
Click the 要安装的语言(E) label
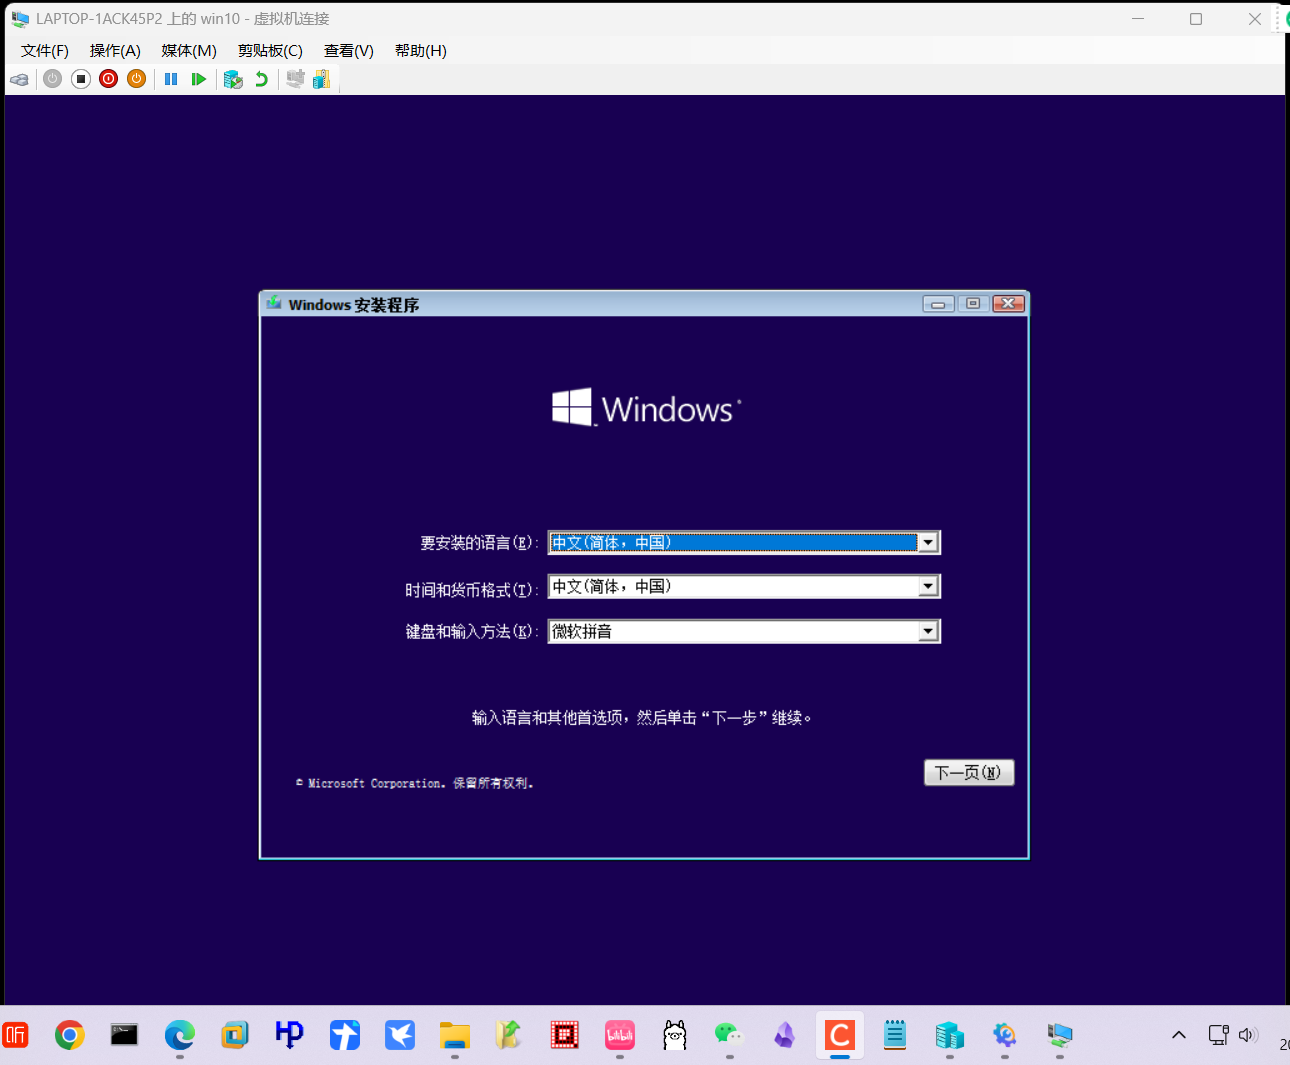coord(479,543)
